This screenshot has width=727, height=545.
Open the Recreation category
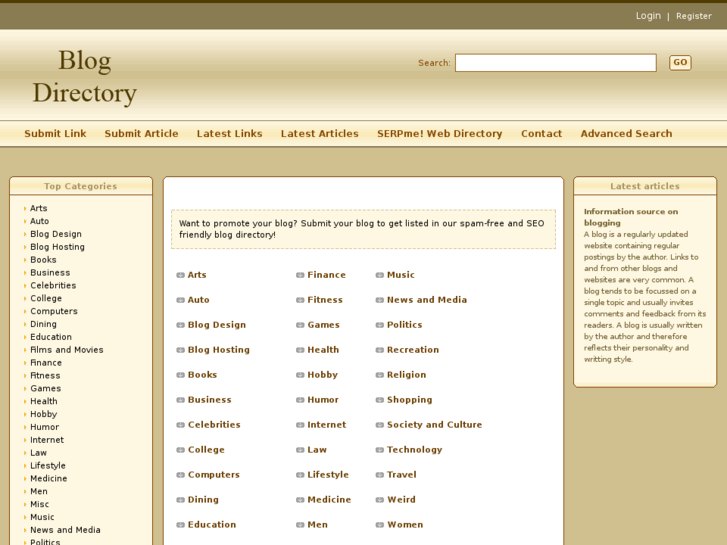(x=413, y=350)
